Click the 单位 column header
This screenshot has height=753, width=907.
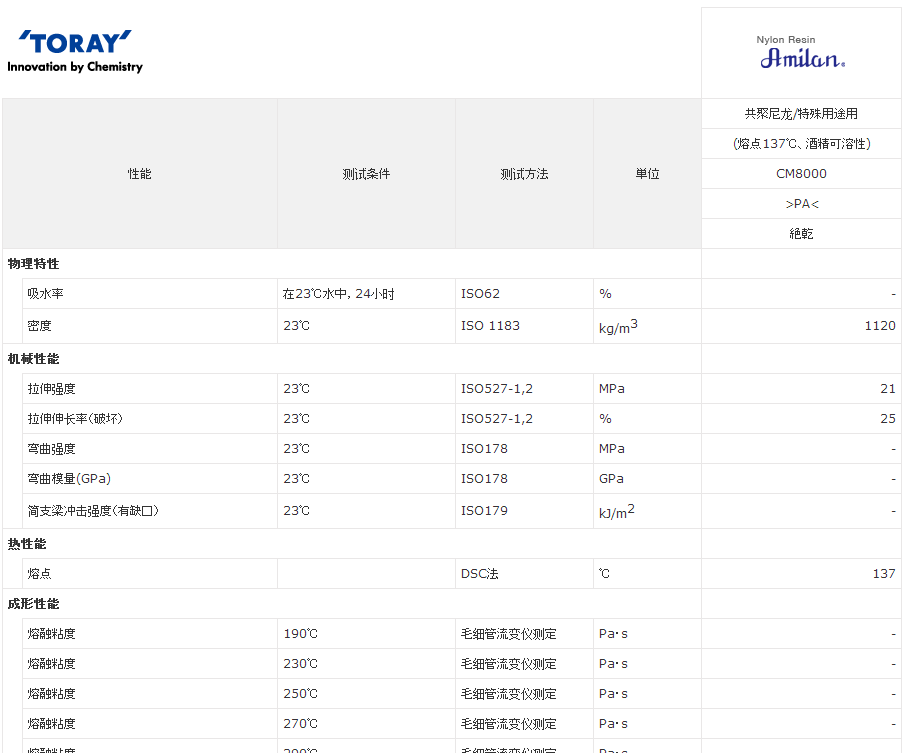647,174
